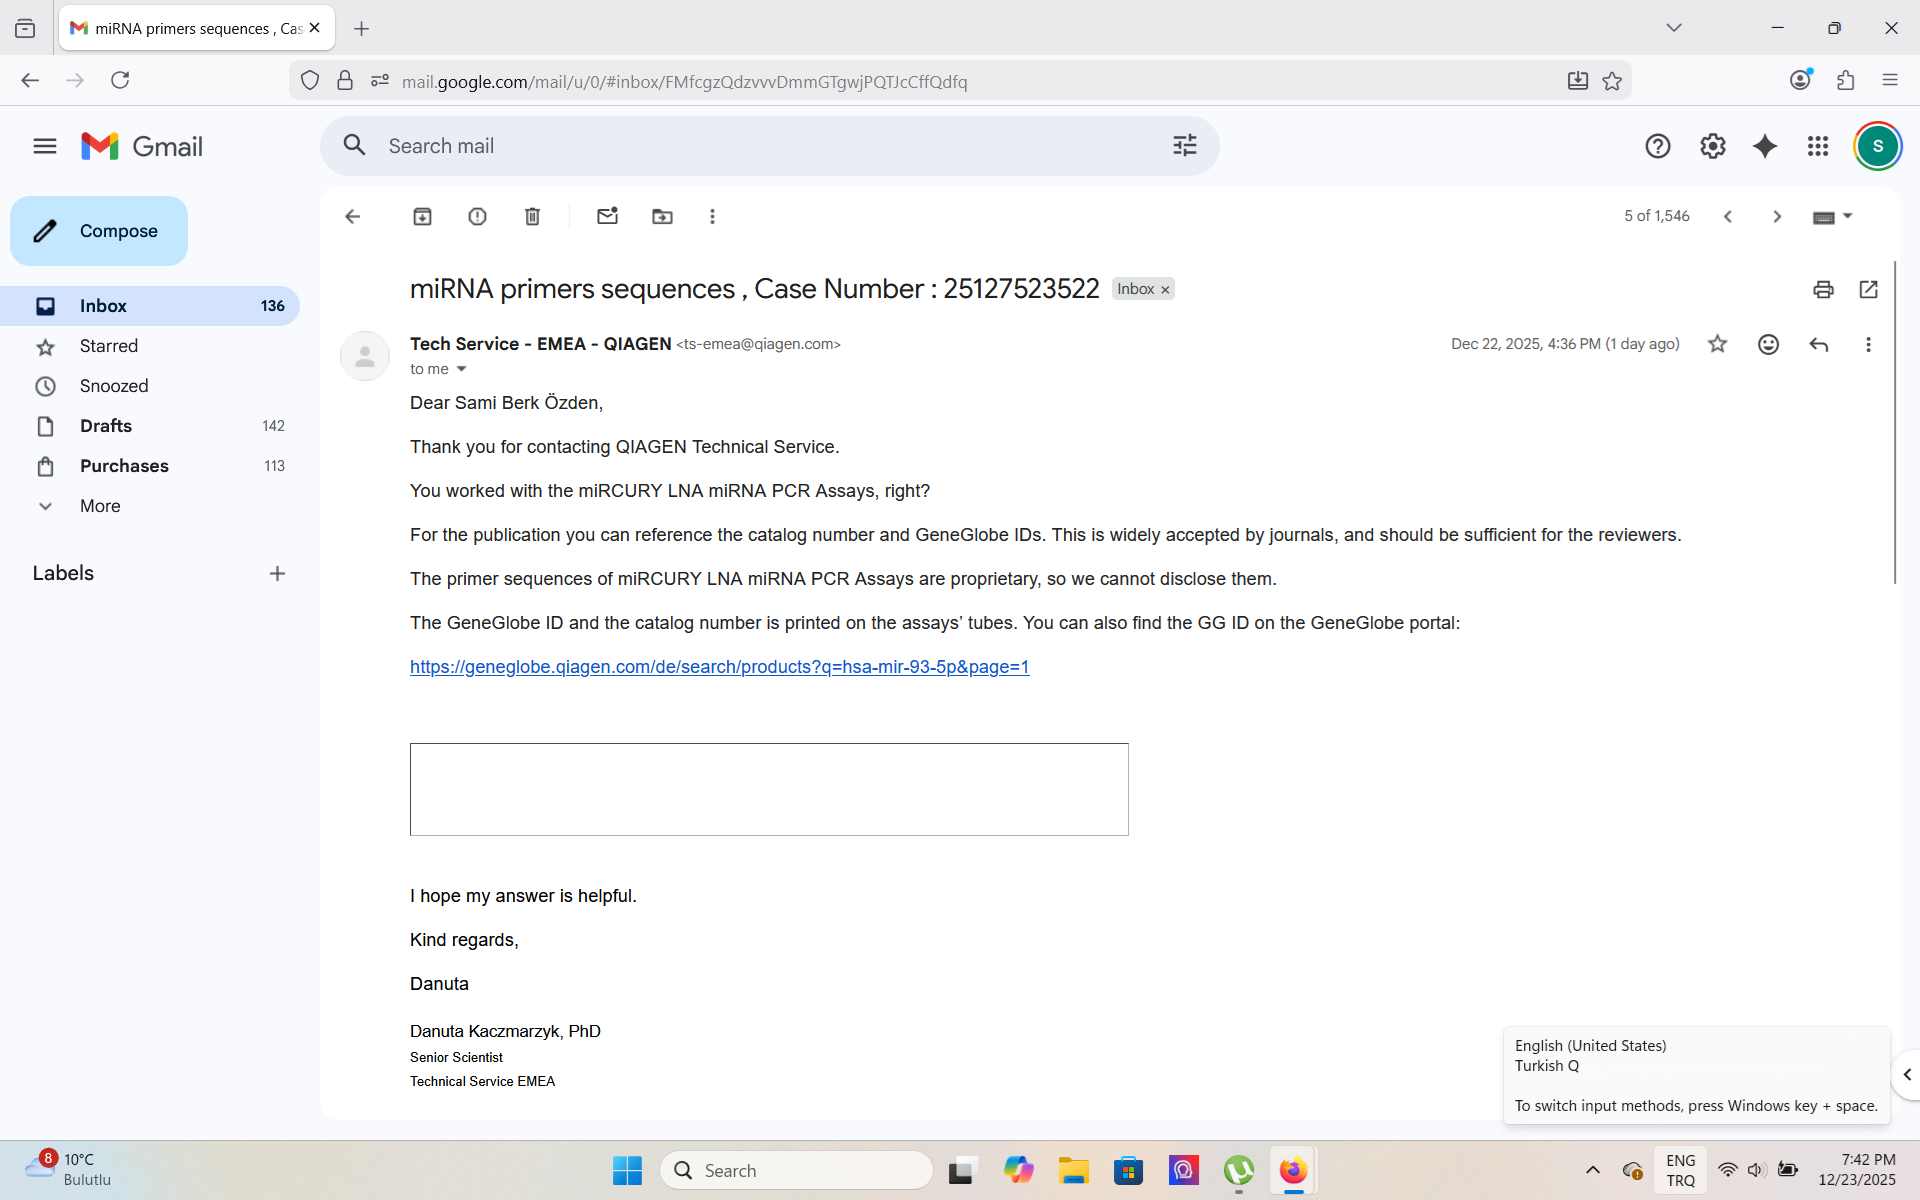The height and width of the screenshot is (1200, 1920).
Task: Show the older email
Action: coord(1777,216)
